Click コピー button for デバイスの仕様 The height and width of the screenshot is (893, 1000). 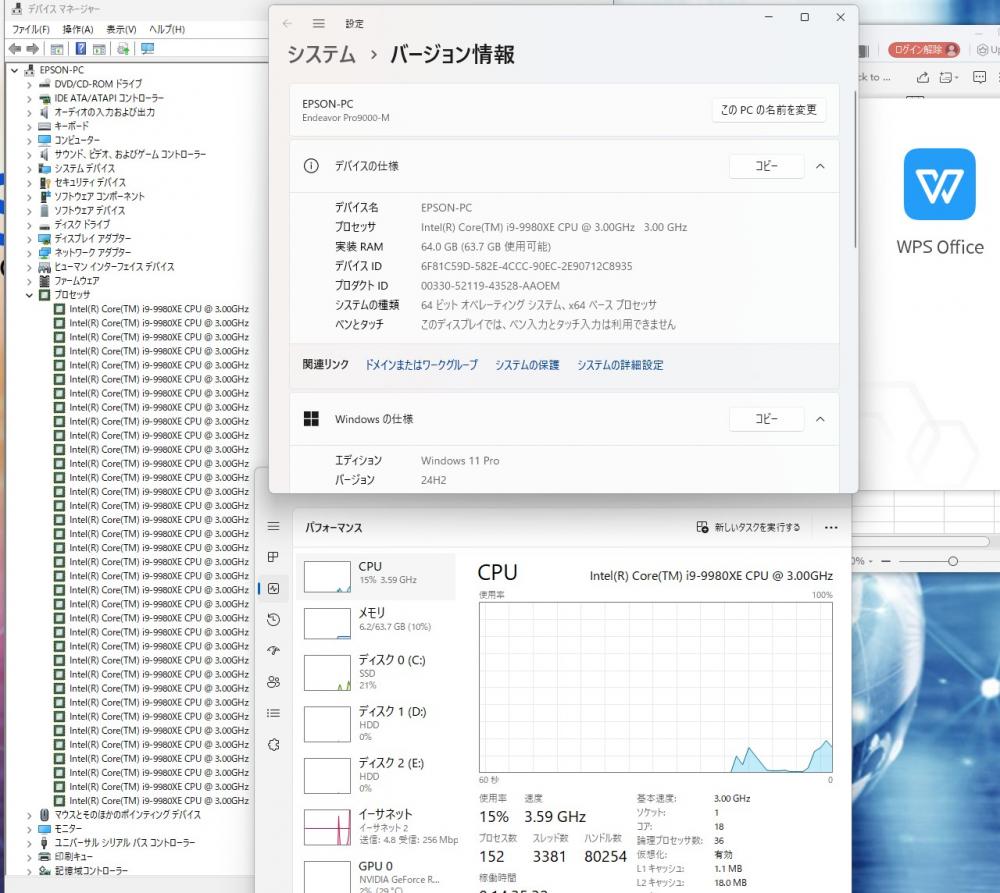click(x=766, y=166)
